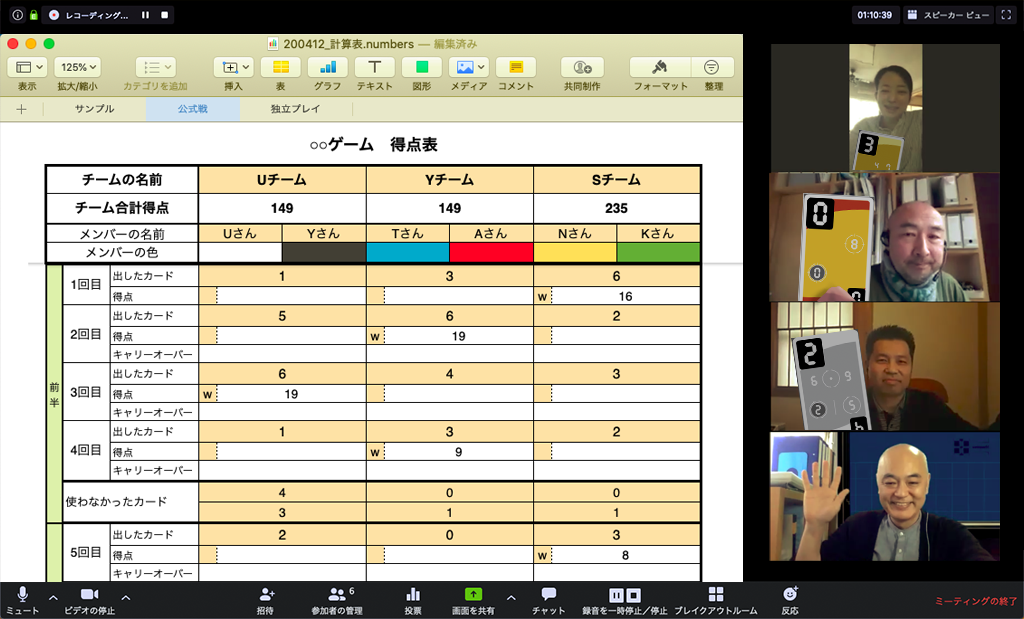Pause recording in top recording bar

[x=145, y=15]
